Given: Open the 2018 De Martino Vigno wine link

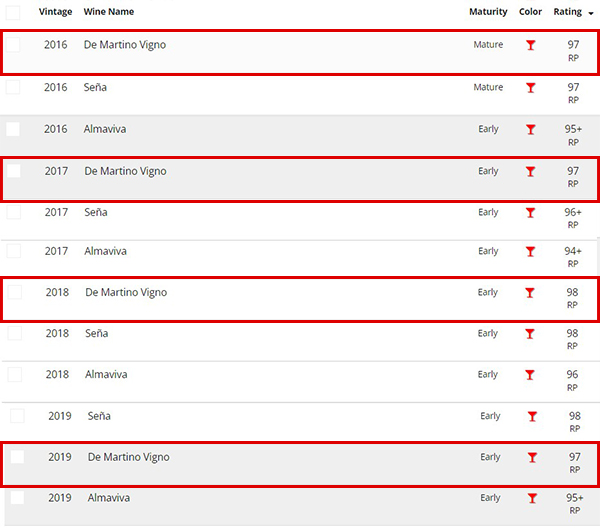Looking at the screenshot, I should coord(126,293).
